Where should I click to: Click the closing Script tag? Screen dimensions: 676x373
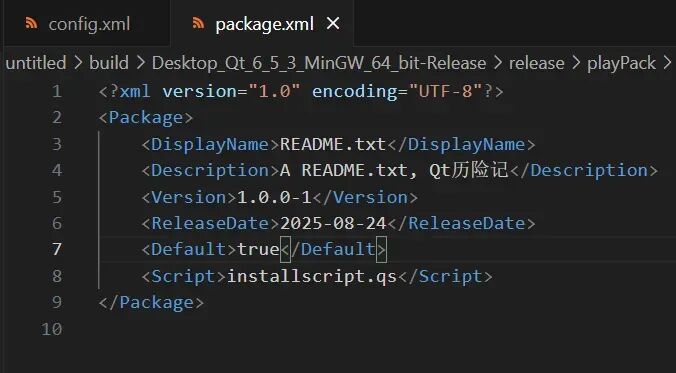point(445,276)
